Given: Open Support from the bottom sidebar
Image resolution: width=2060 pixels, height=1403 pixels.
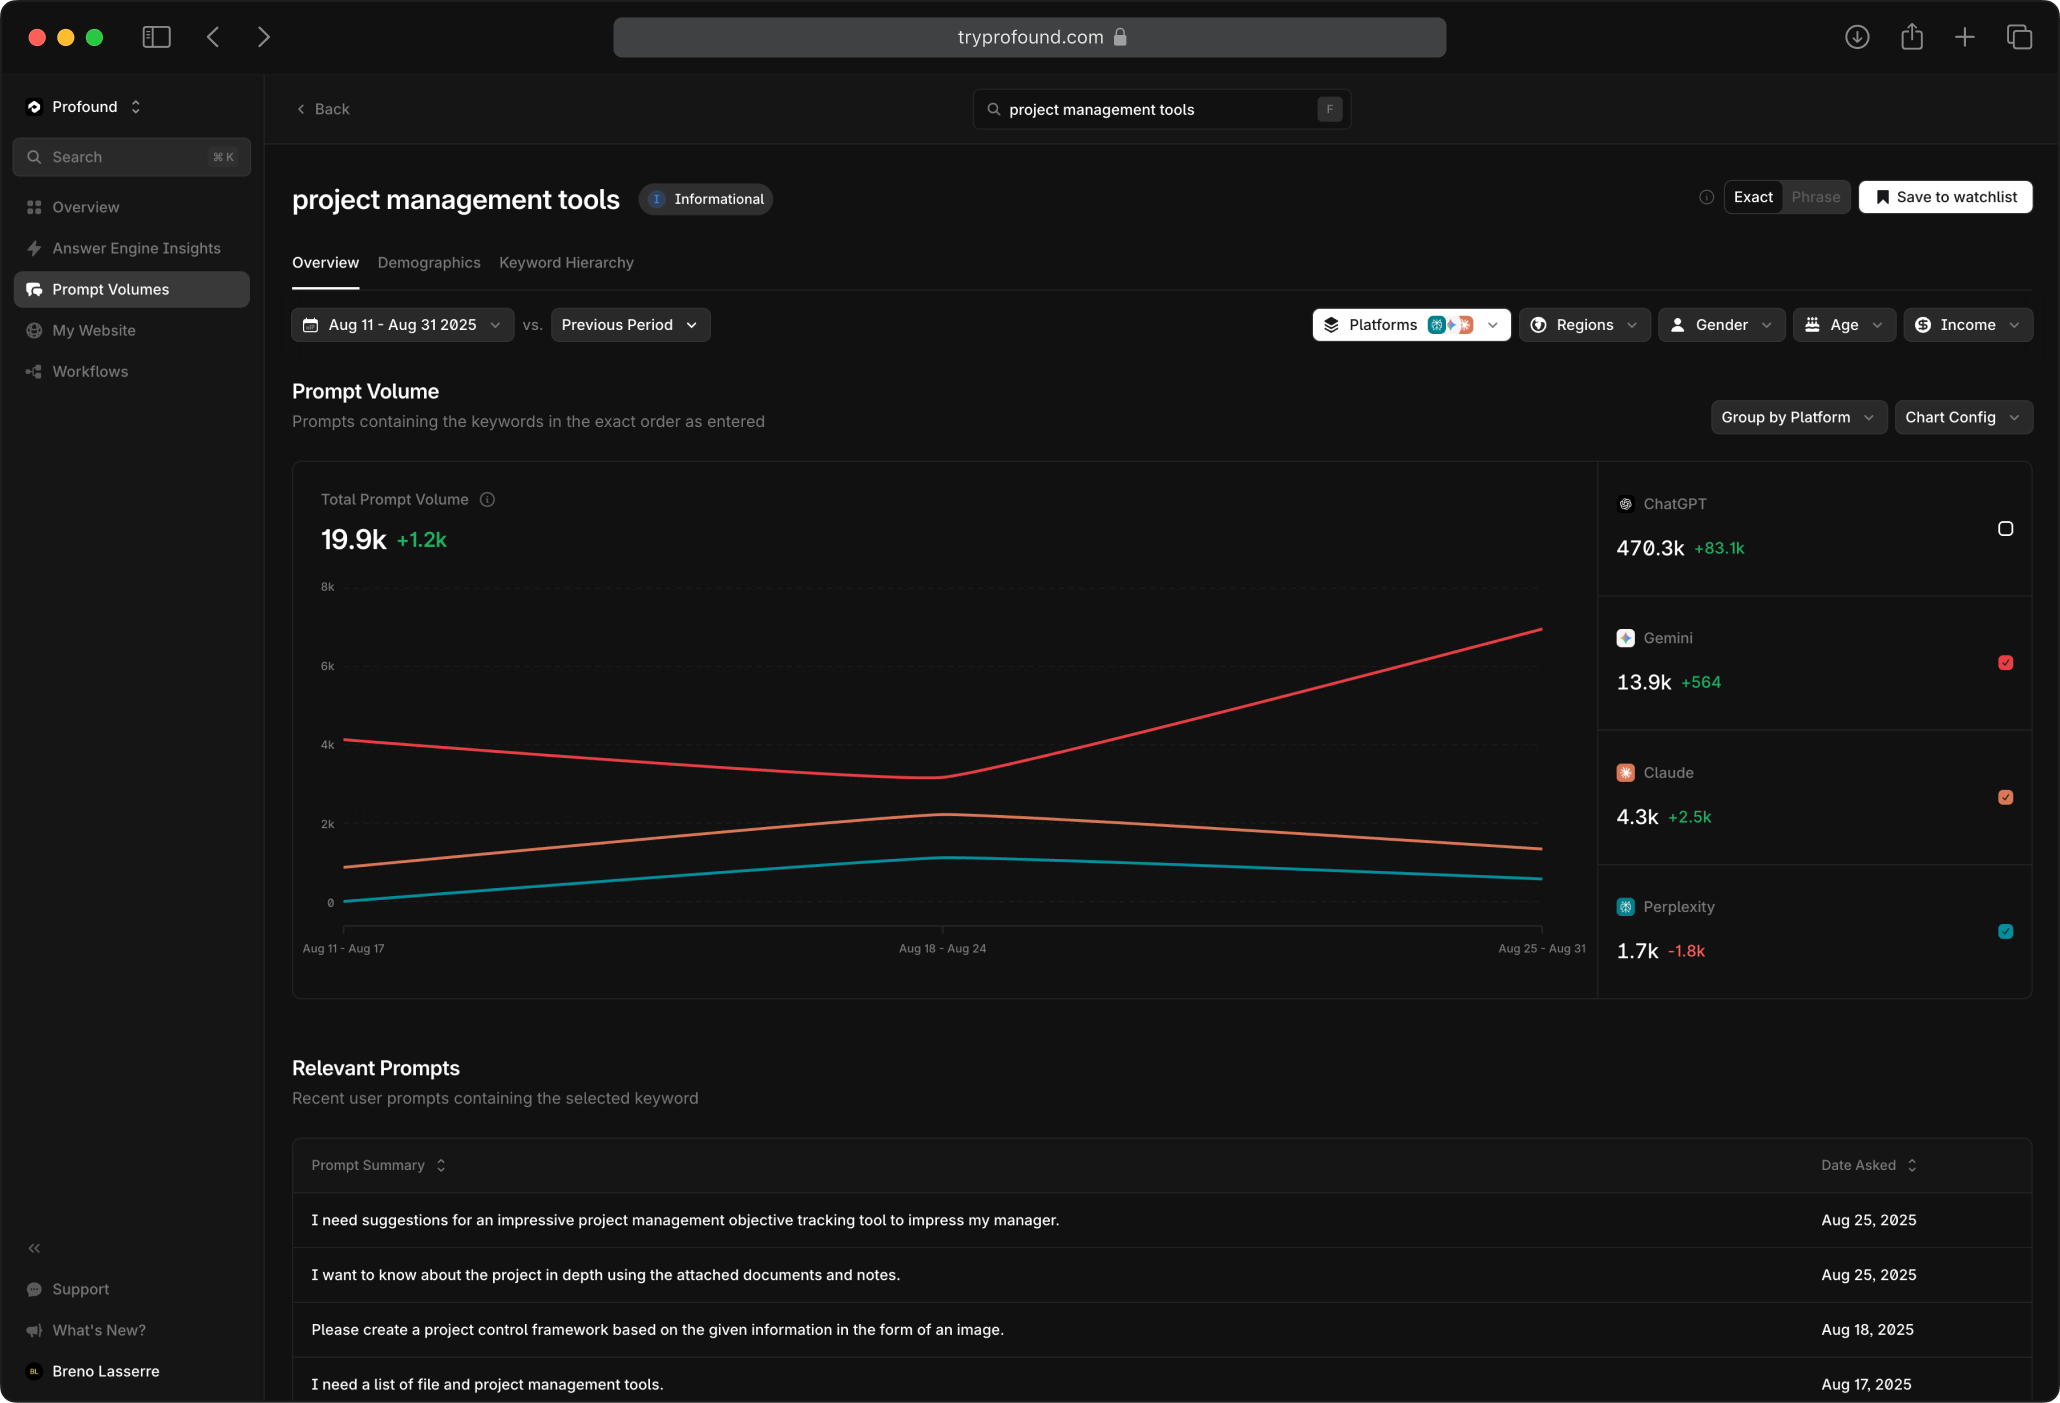Looking at the screenshot, I should (x=80, y=1289).
